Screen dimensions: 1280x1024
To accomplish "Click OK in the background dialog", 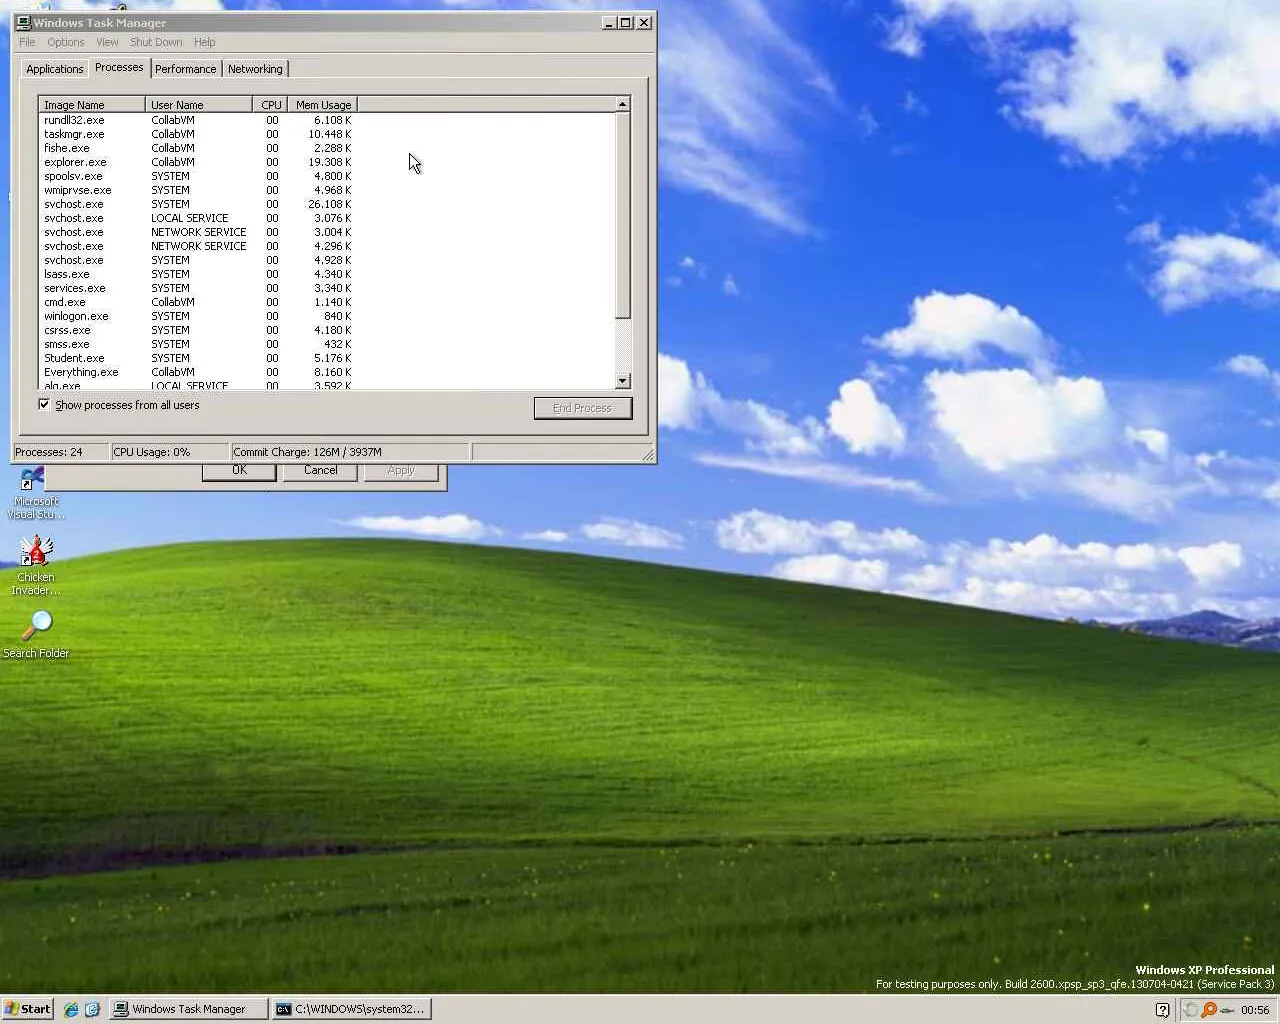I will pos(239,471).
